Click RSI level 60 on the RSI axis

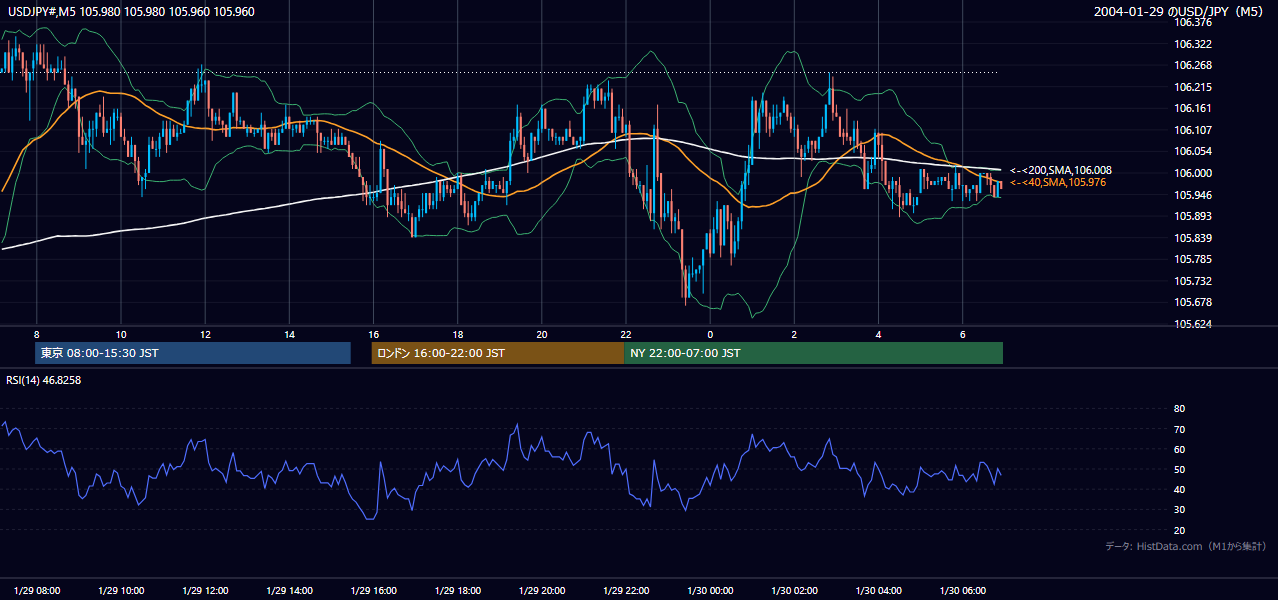(1179, 449)
